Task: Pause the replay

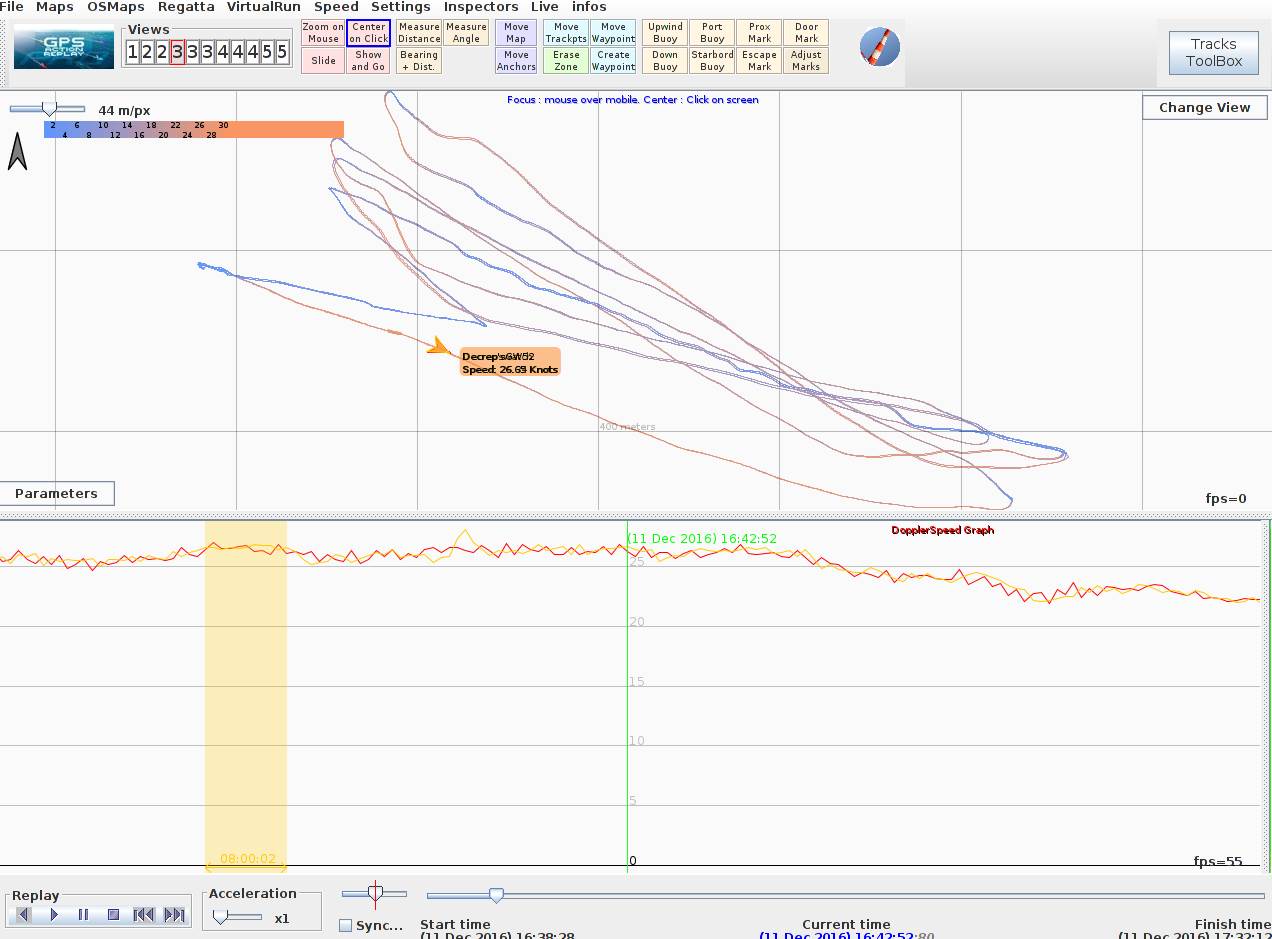Action: (83, 914)
